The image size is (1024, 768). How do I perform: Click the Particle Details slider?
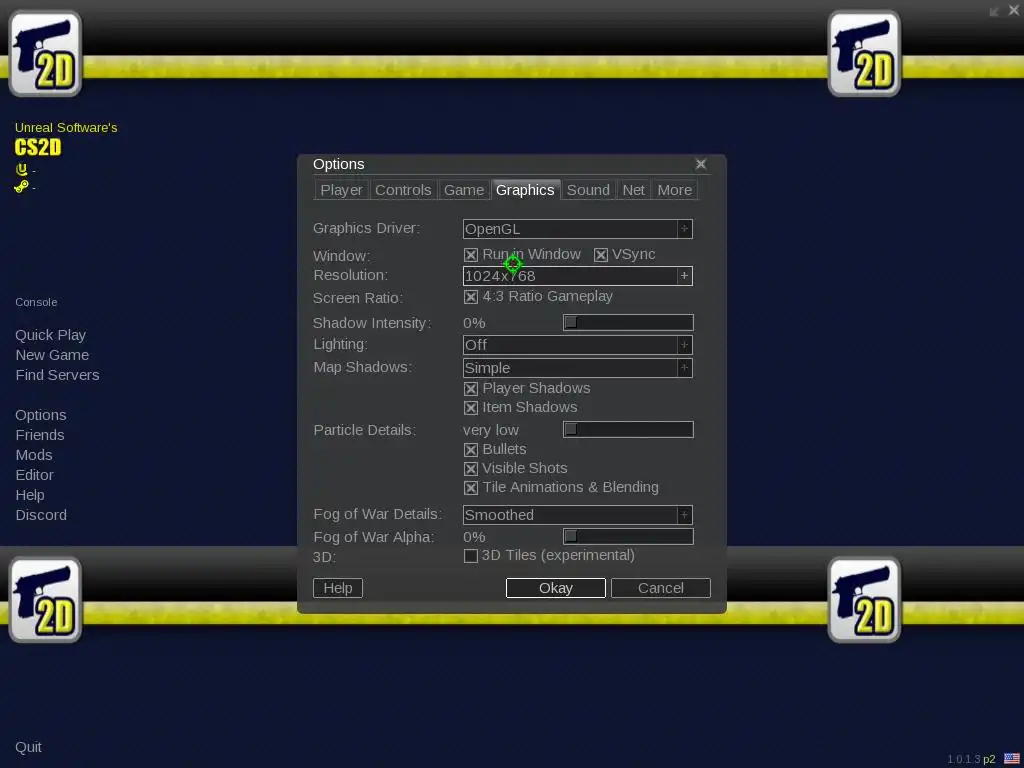628,429
